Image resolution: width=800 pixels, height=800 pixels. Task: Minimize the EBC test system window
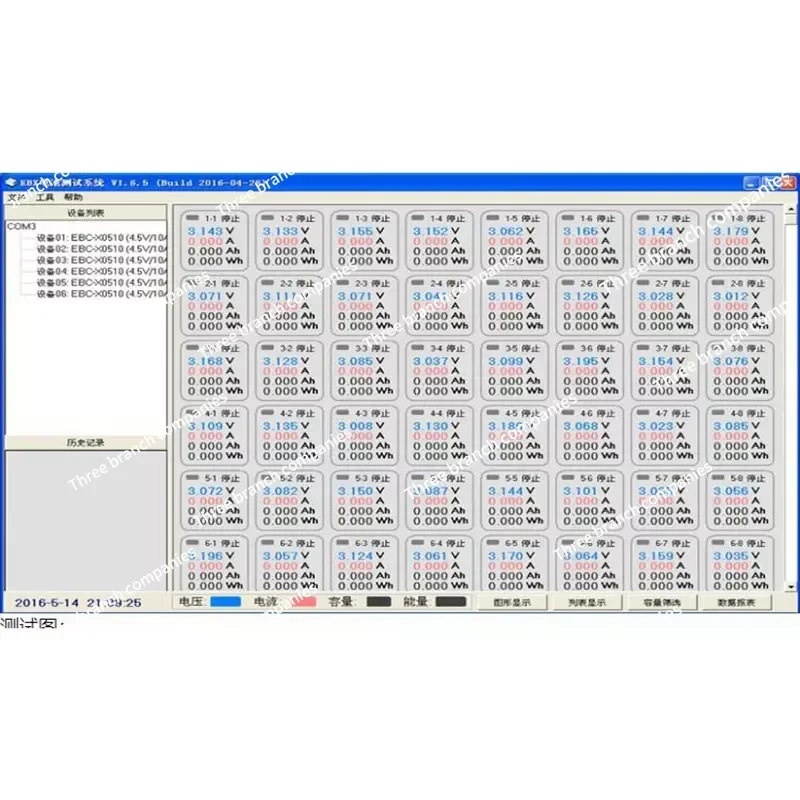tap(752, 183)
